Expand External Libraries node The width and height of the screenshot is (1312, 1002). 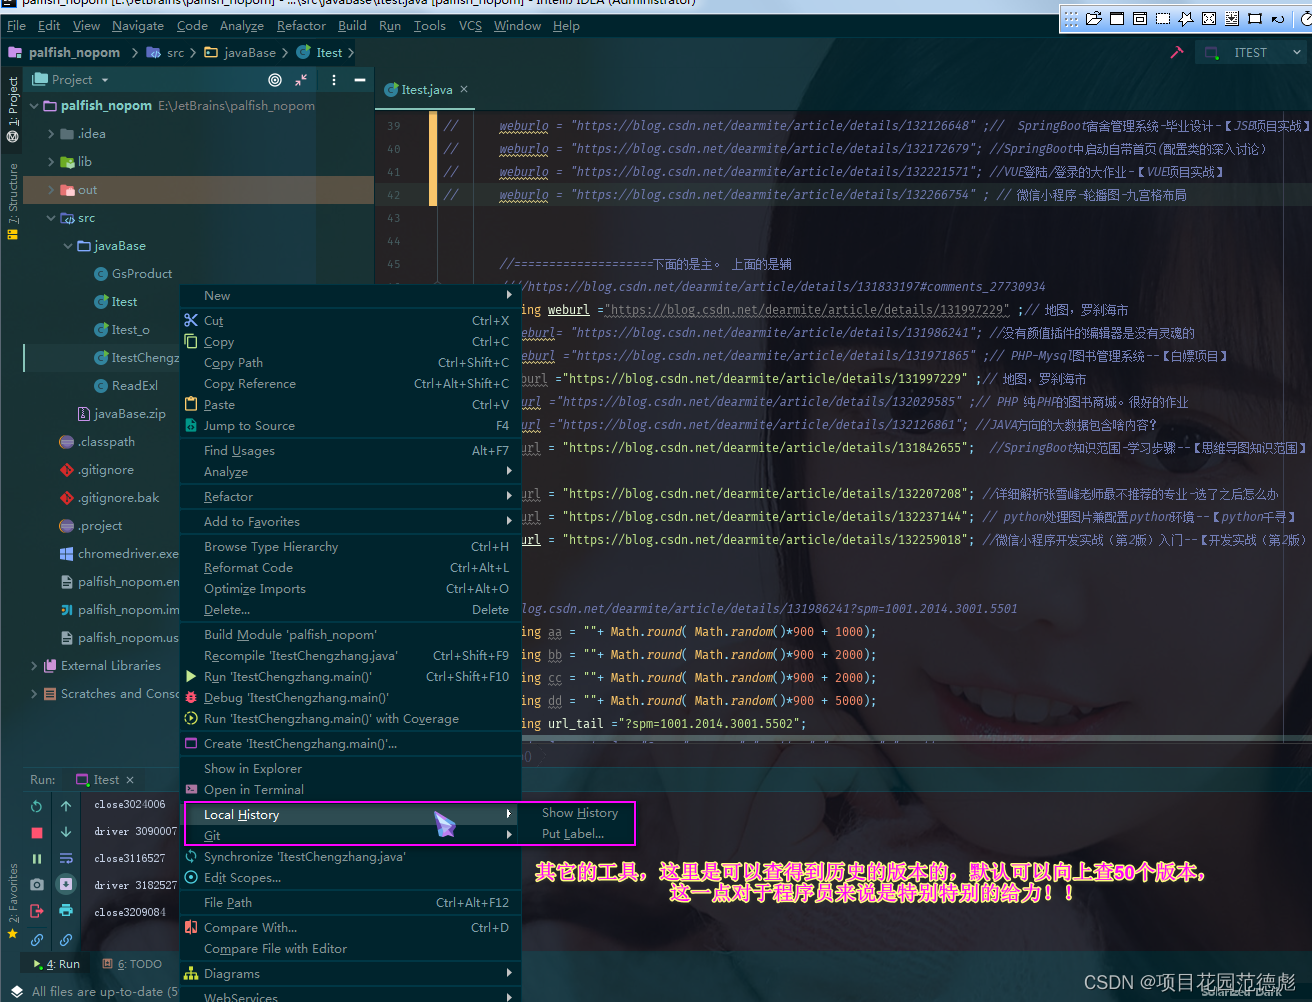point(34,666)
